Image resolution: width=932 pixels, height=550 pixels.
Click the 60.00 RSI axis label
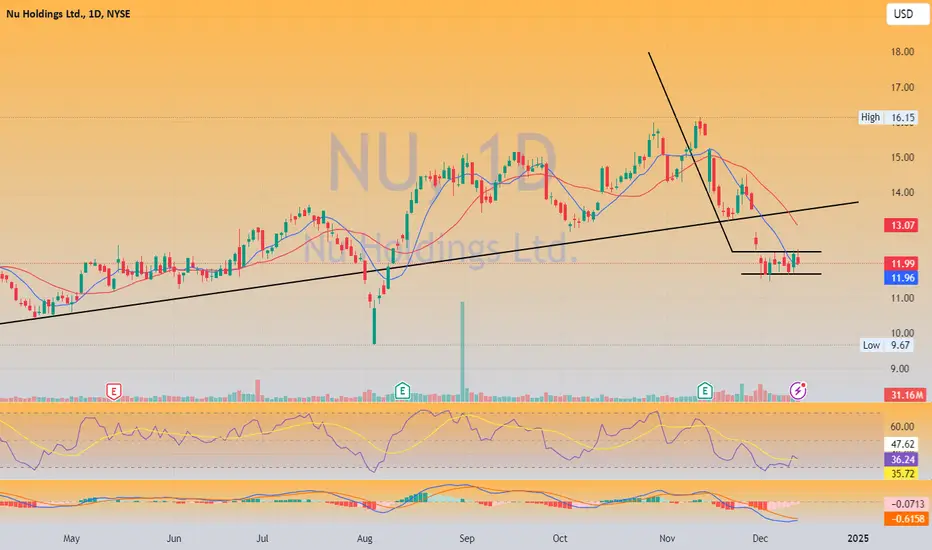[x=902, y=426]
